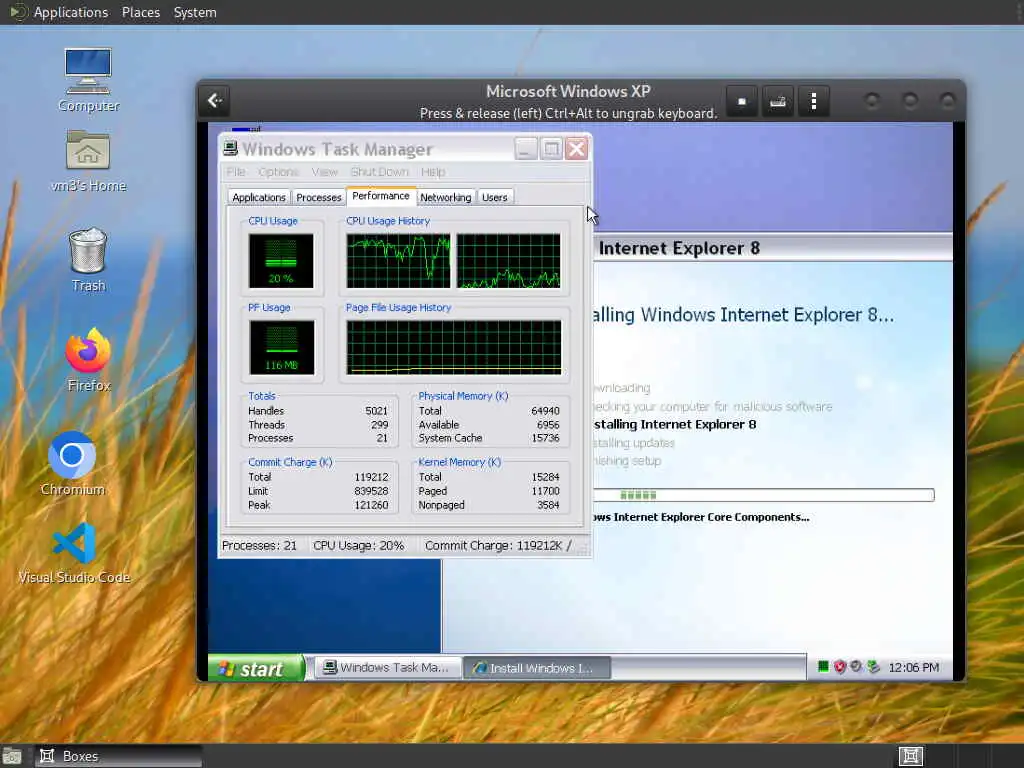The image size is (1024, 768).
Task: Click Physical Memory Available value 6956
Action: (548, 424)
